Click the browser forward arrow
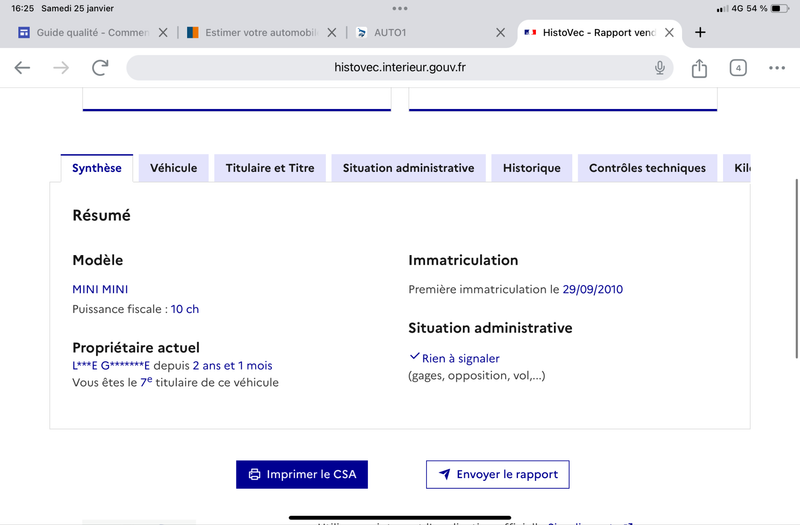 tap(61, 67)
